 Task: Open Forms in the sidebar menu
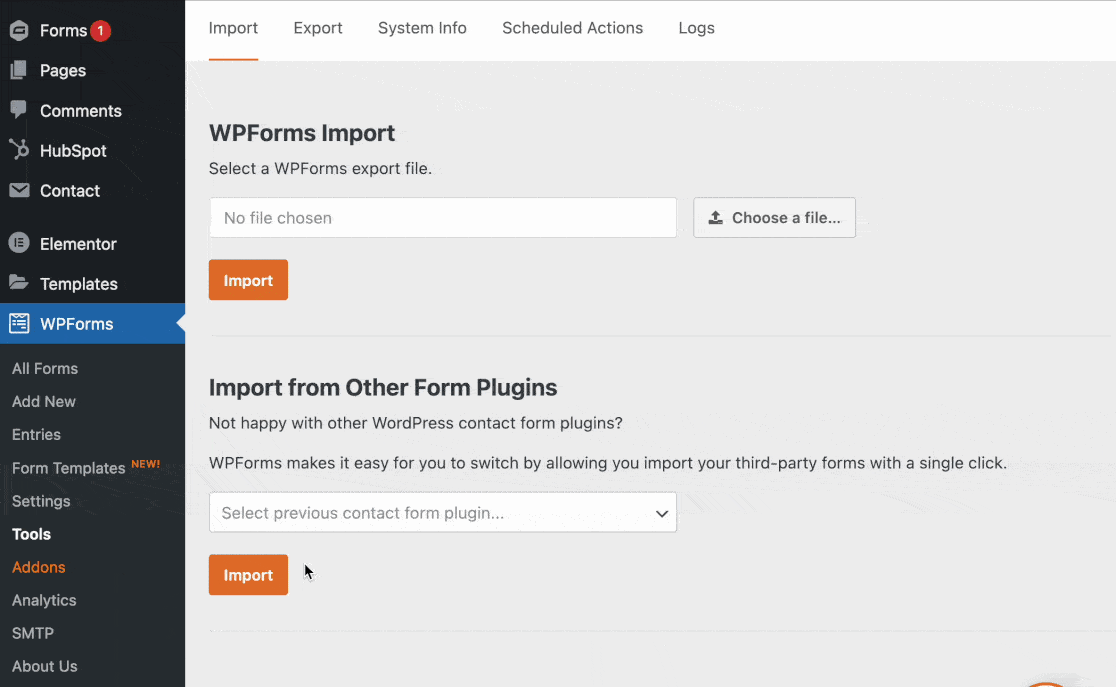click(x=63, y=31)
